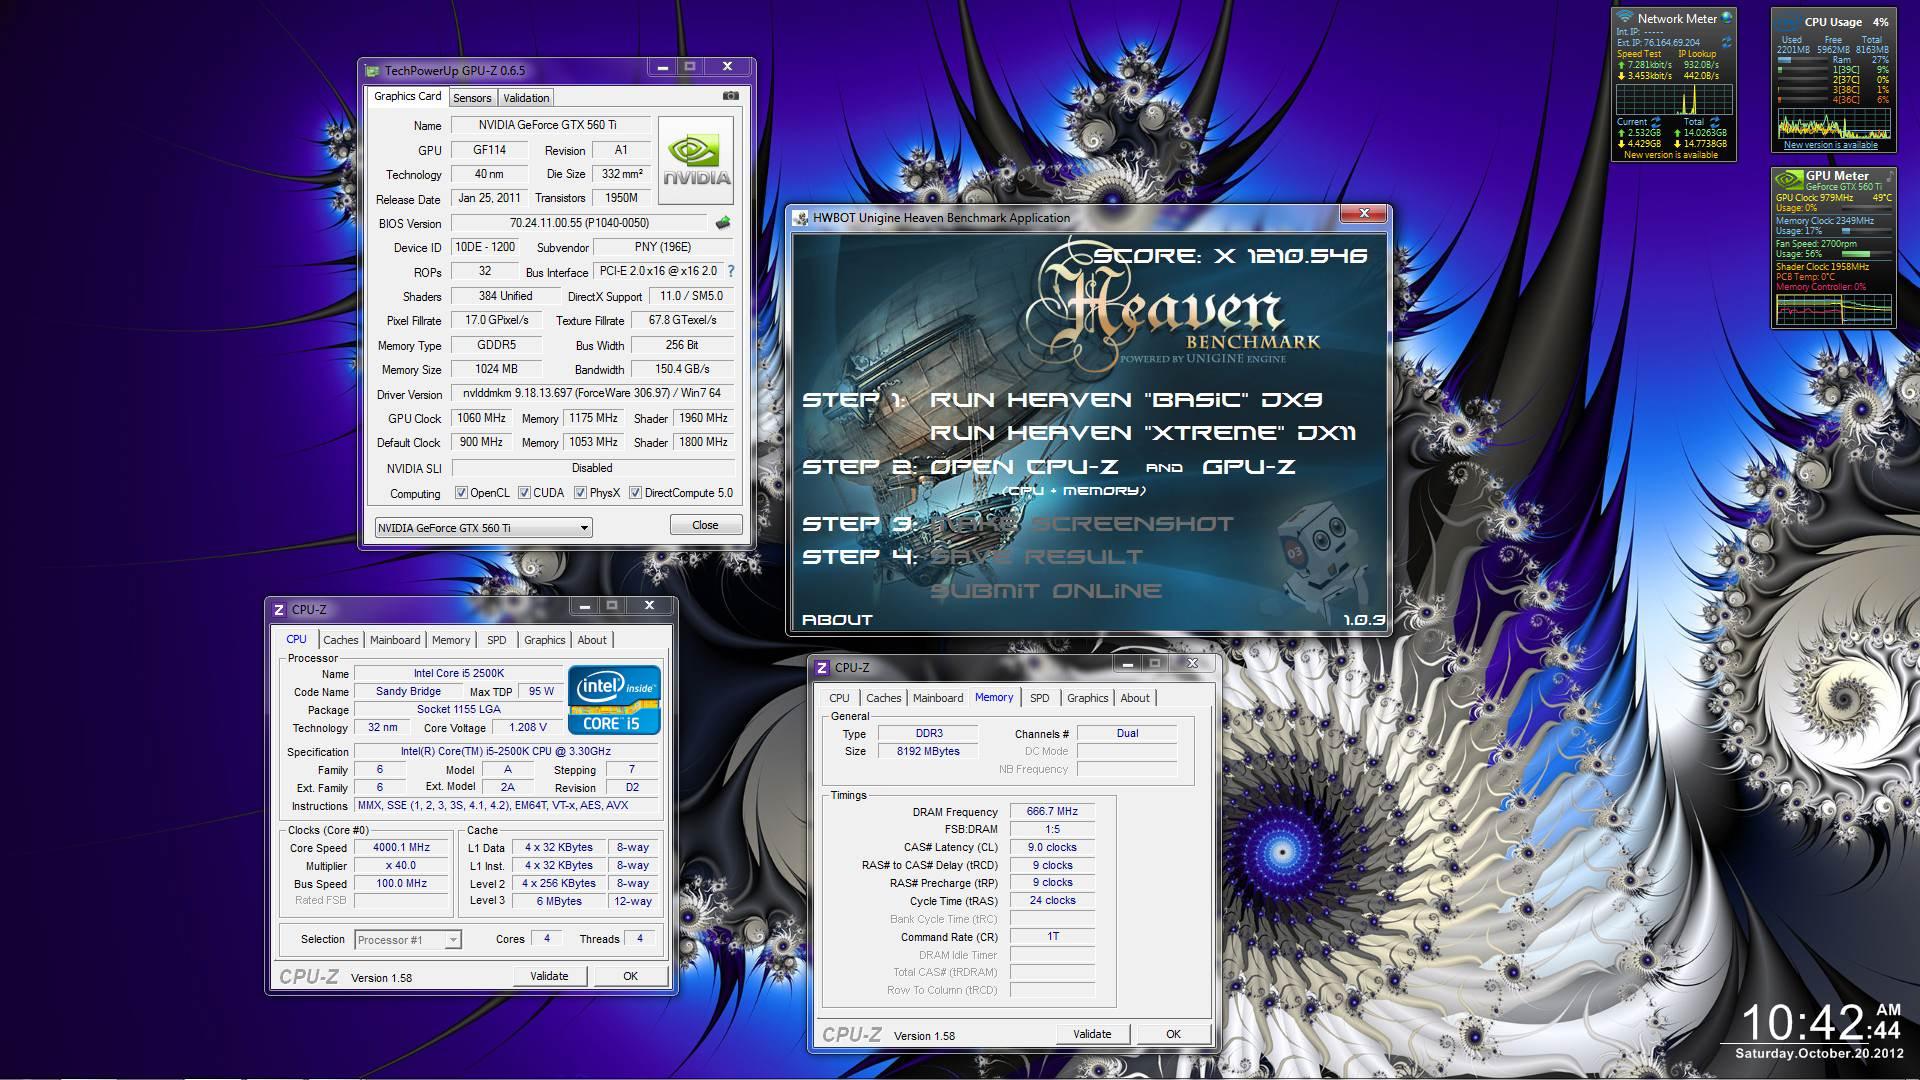Image resolution: width=1920 pixels, height=1080 pixels.
Task: Switch to the Validation tab in GPU-Z
Action: (526, 98)
